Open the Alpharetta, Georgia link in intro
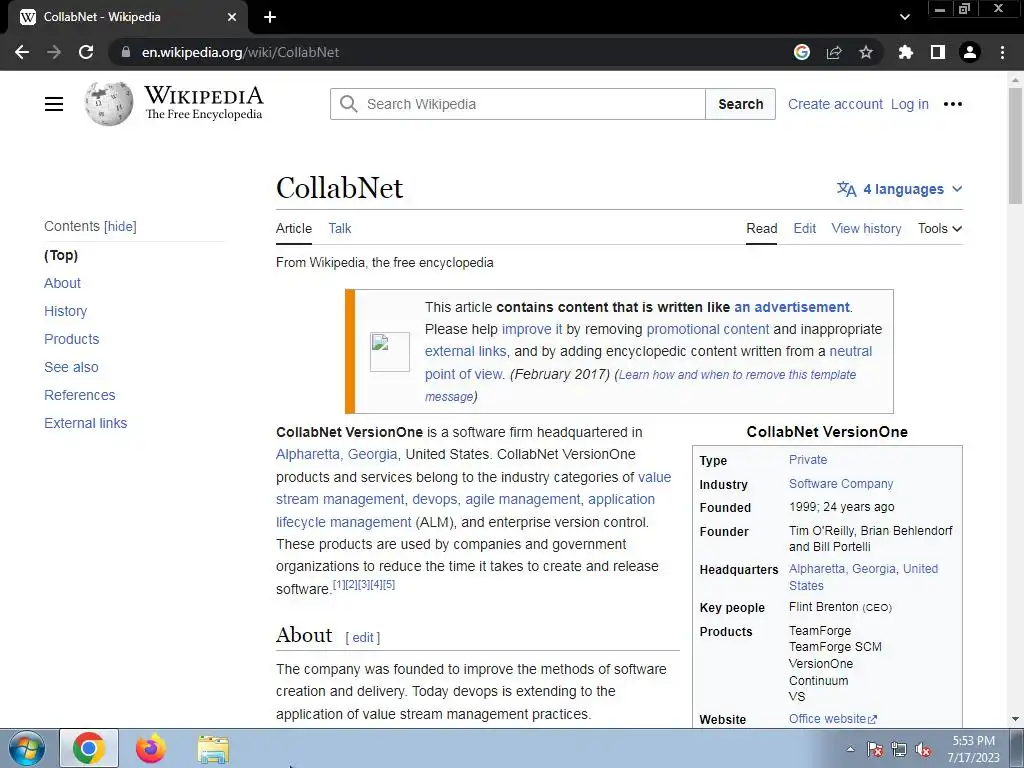Screen dimensions: 1024x768 pyautogui.click(x=336, y=455)
